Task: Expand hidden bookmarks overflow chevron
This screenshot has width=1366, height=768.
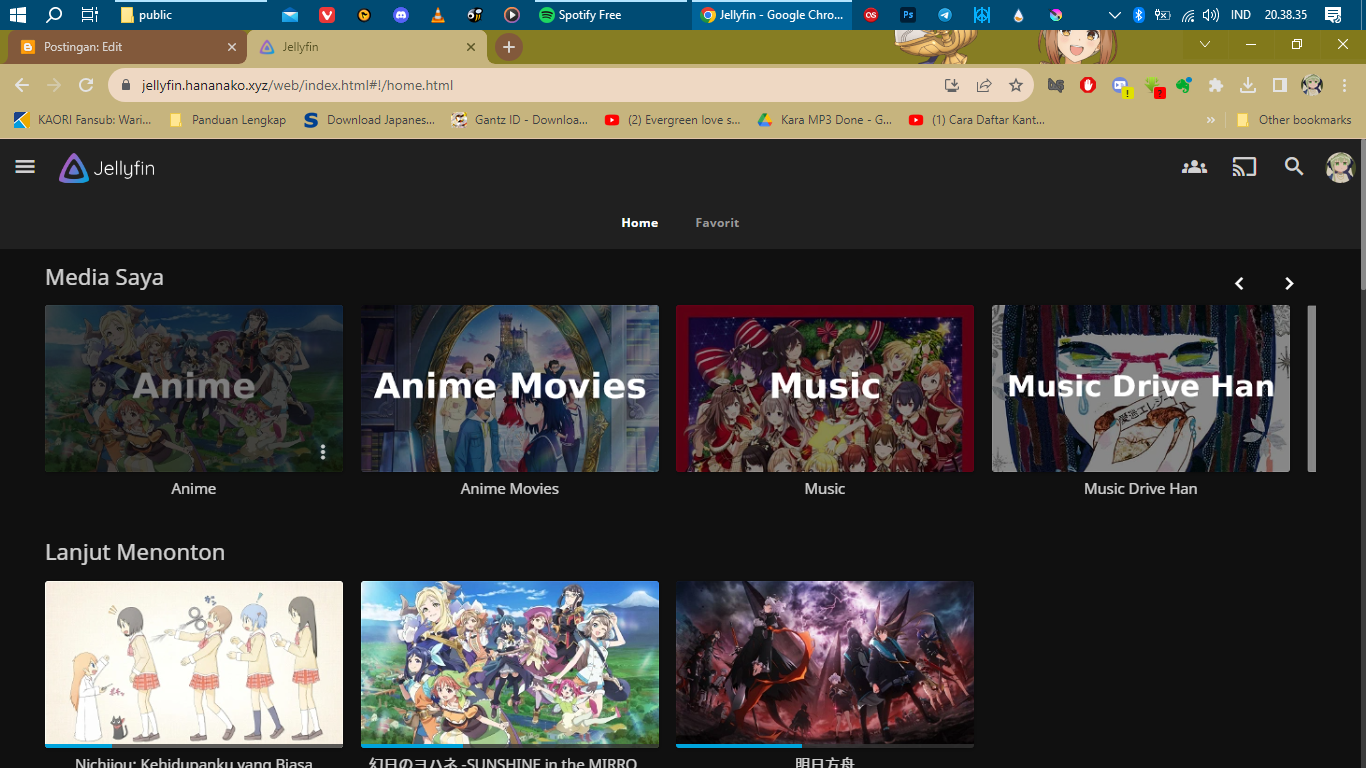Action: tap(1212, 120)
